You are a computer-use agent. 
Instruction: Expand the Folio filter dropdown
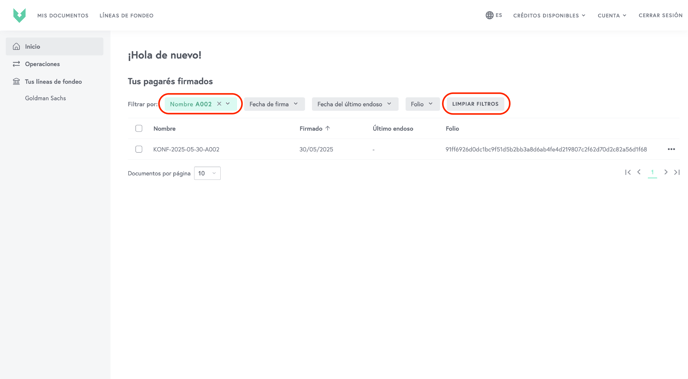(x=422, y=104)
